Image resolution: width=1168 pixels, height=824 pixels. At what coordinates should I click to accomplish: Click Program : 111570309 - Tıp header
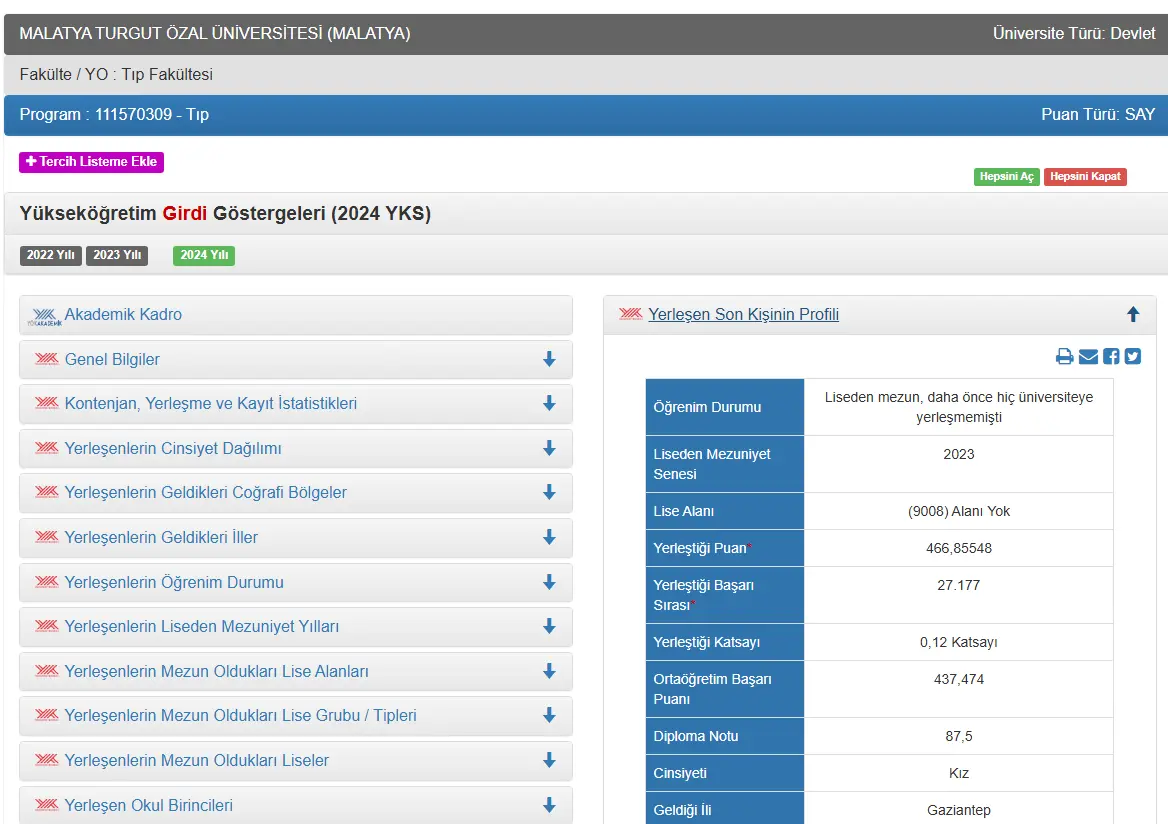(114, 115)
